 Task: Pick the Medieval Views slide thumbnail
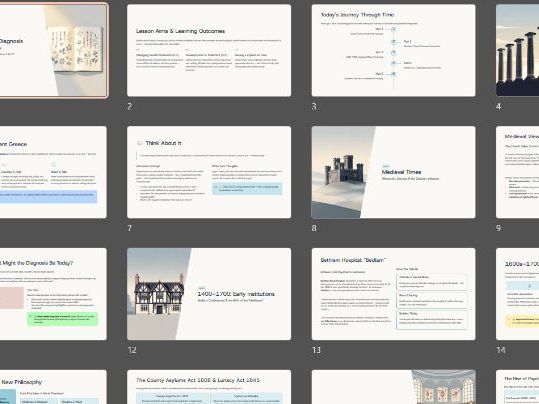pos(517,172)
